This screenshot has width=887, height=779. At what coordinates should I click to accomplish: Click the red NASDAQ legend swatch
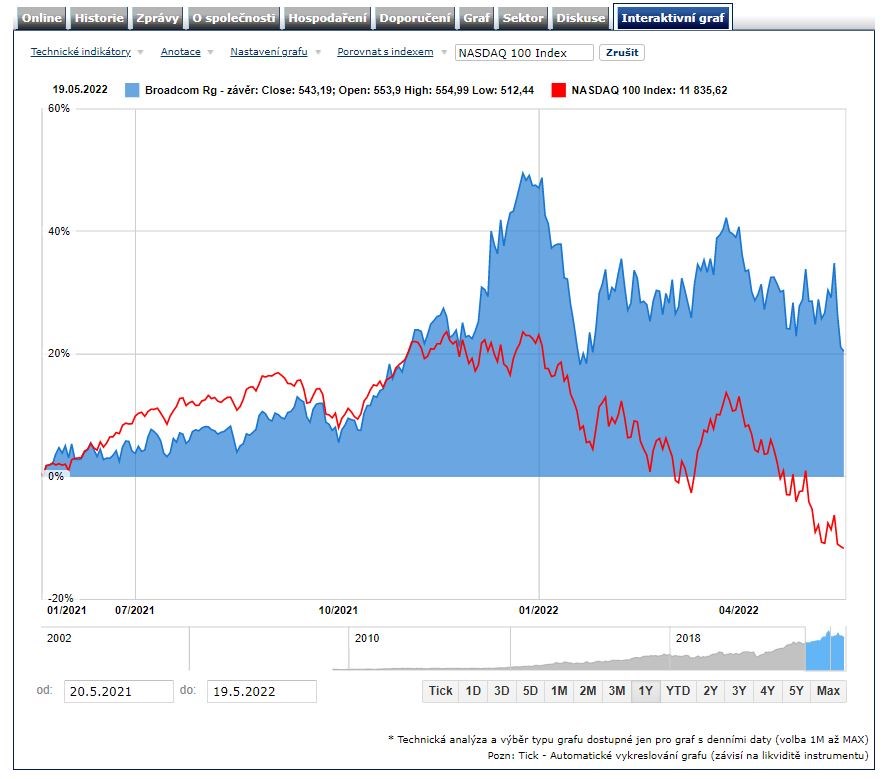(558, 90)
